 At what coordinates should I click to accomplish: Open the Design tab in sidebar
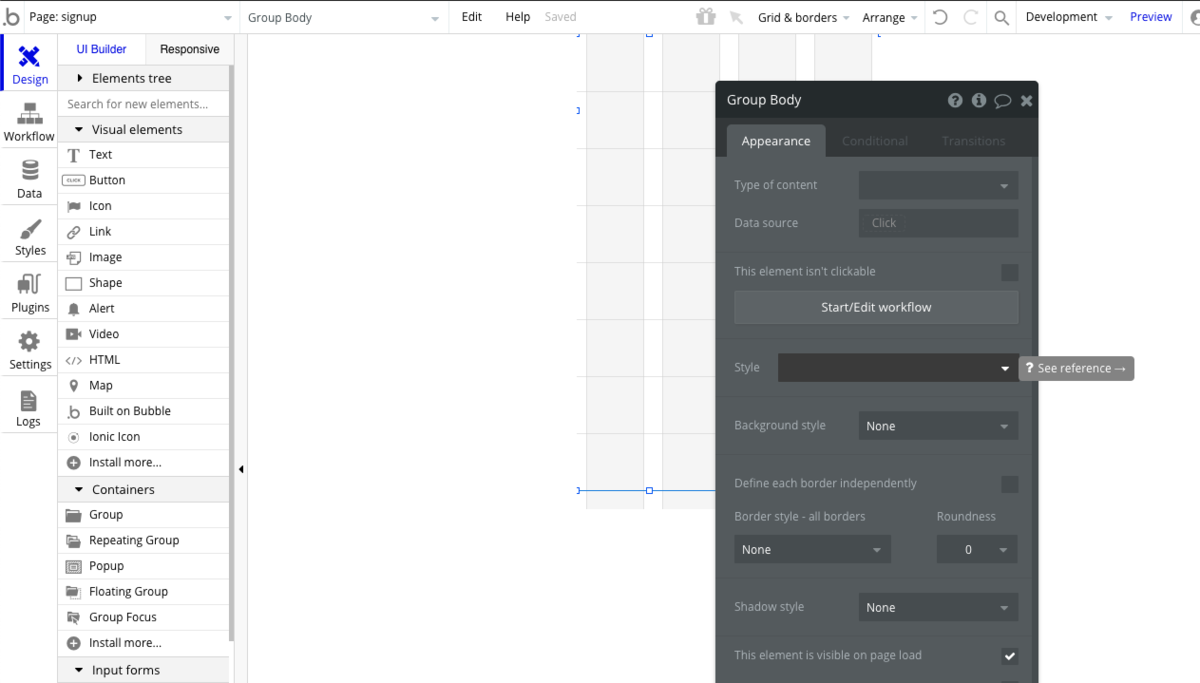coord(29,66)
